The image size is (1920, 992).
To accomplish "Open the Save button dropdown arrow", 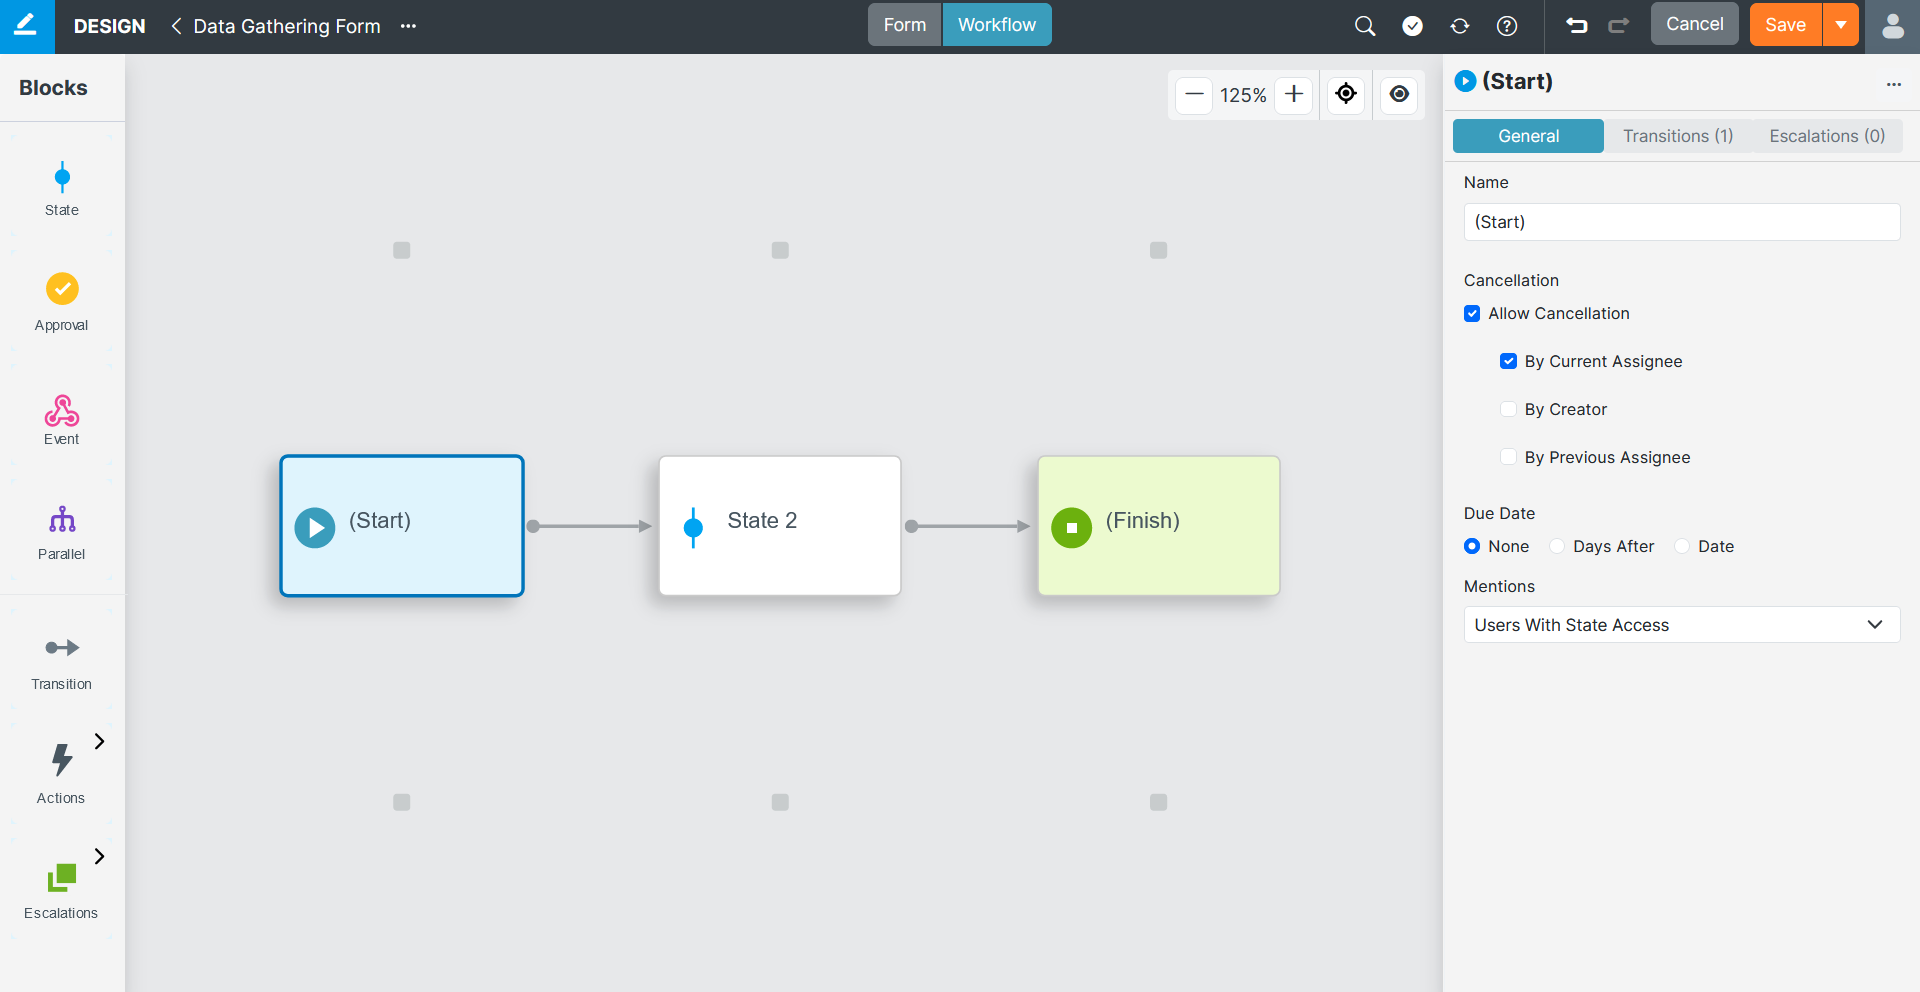I will point(1841,25).
